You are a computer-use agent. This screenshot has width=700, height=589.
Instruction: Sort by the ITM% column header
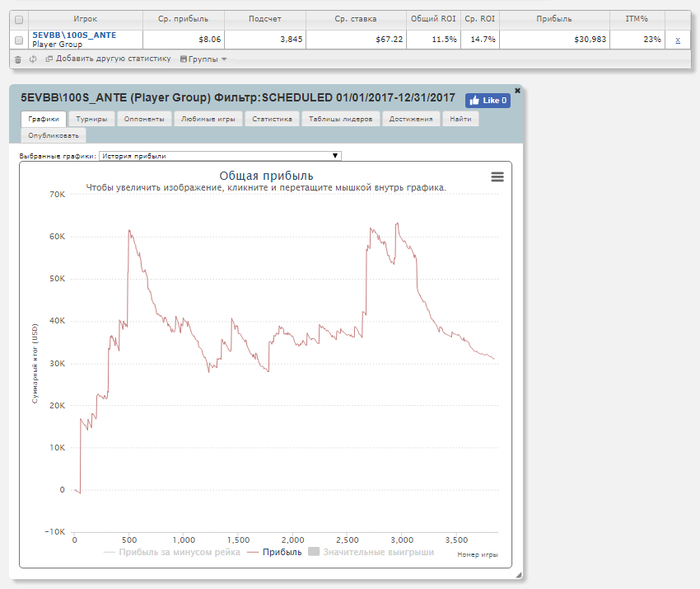[x=637, y=19]
